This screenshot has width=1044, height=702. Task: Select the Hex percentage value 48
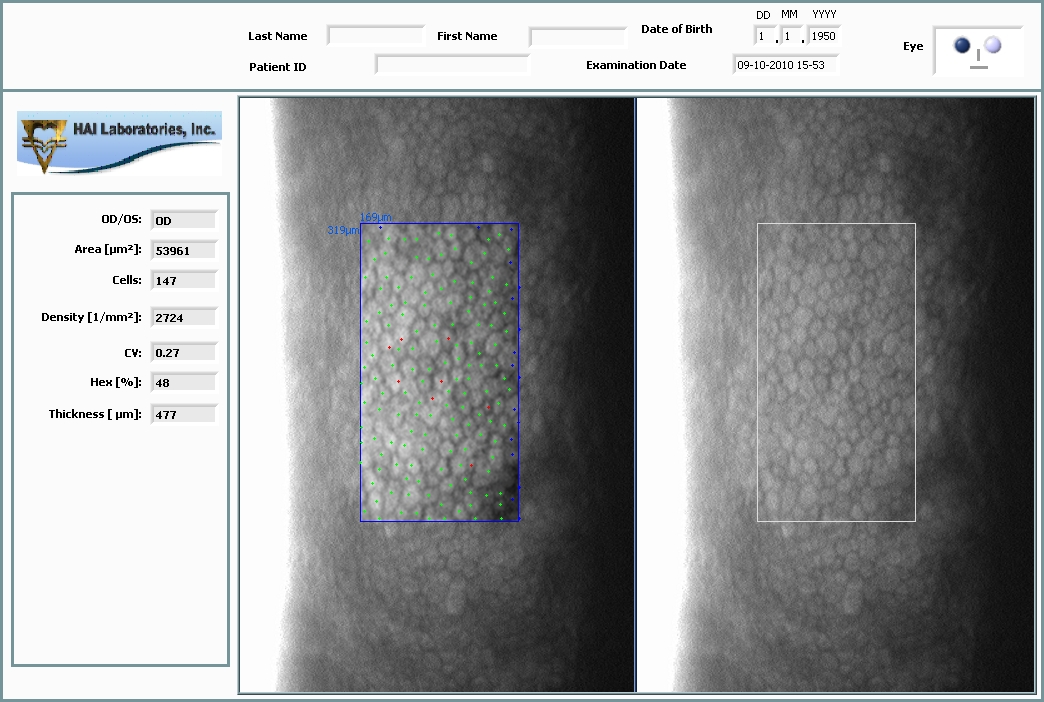(184, 382)
